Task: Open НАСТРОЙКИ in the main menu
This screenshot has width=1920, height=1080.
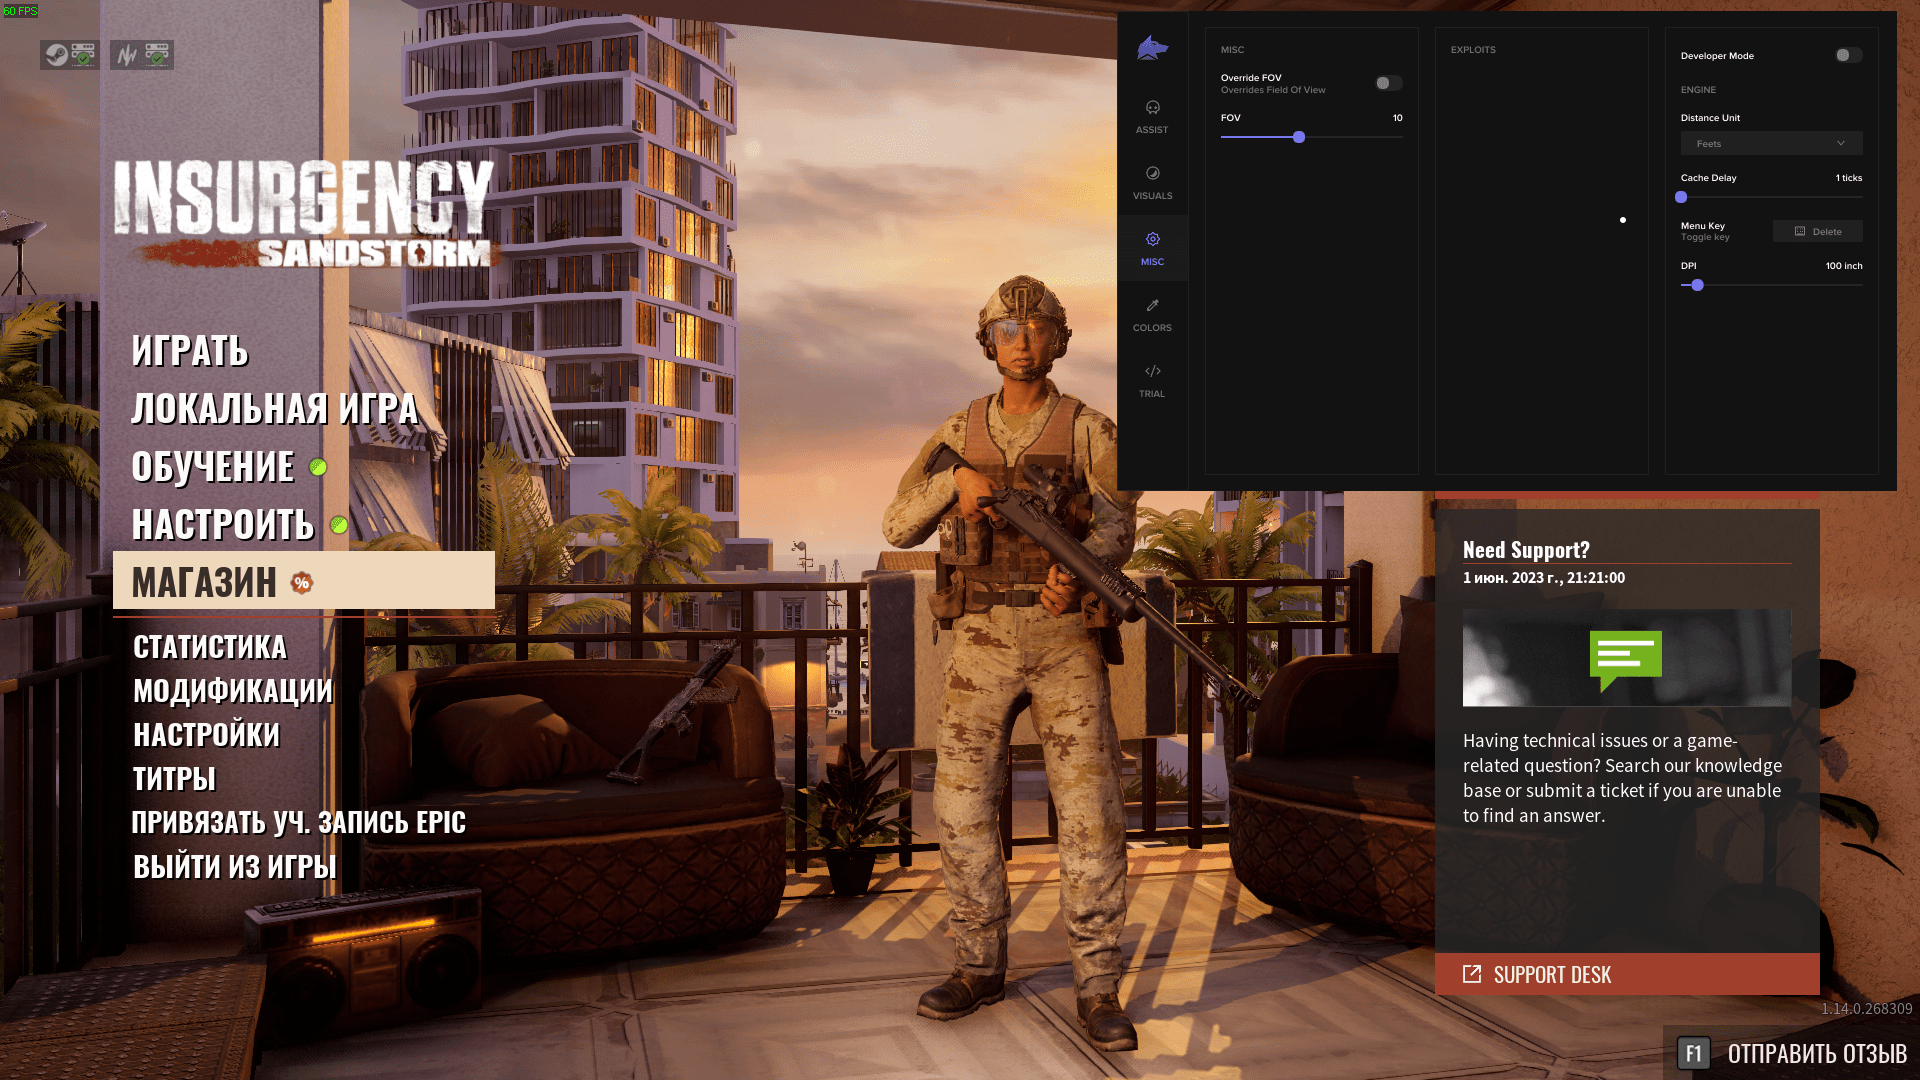Action: [207, 735]
